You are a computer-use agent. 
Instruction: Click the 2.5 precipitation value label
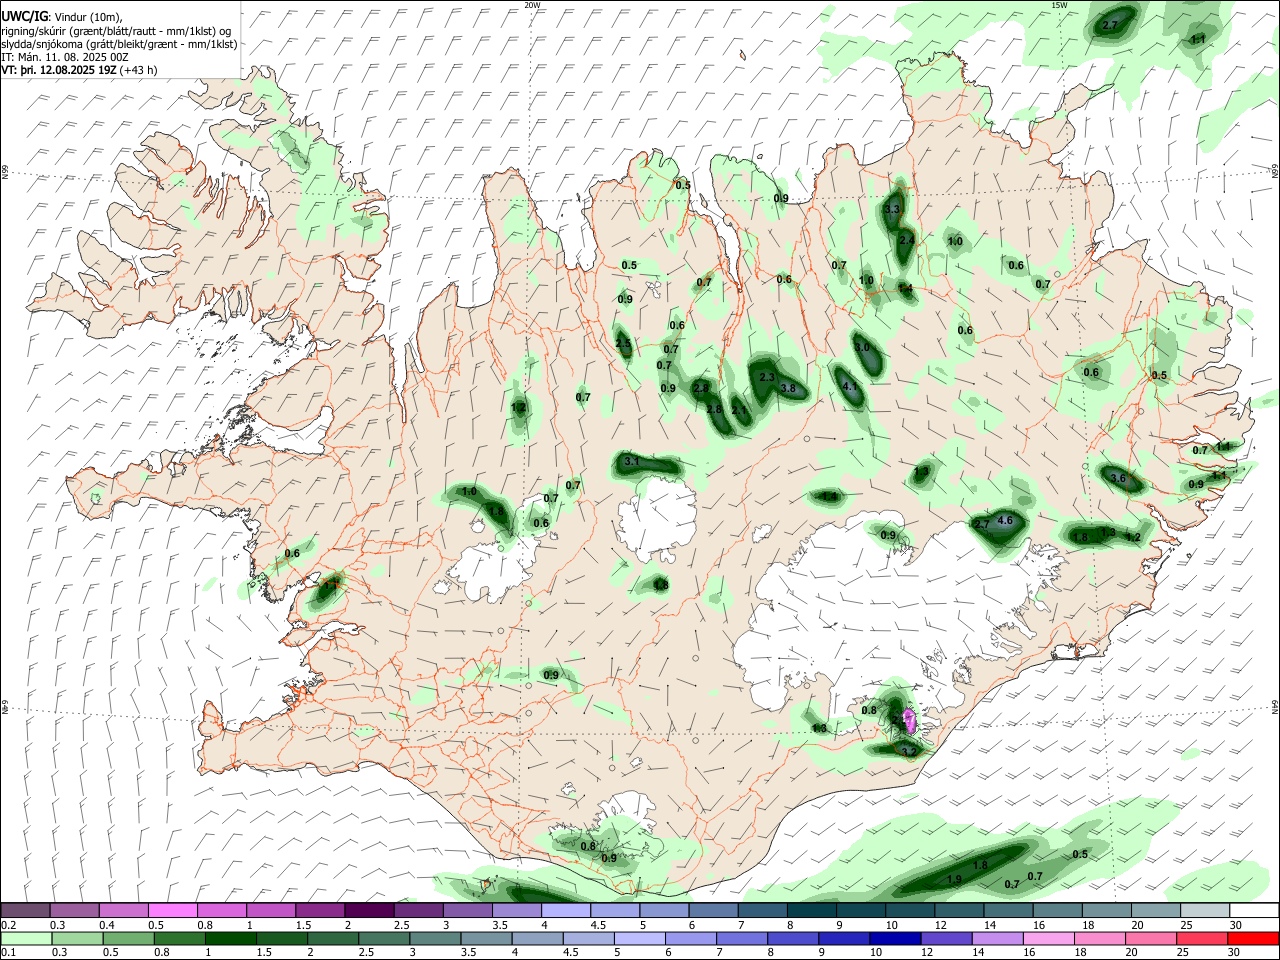pyautogui.click(x=623, y=343)
